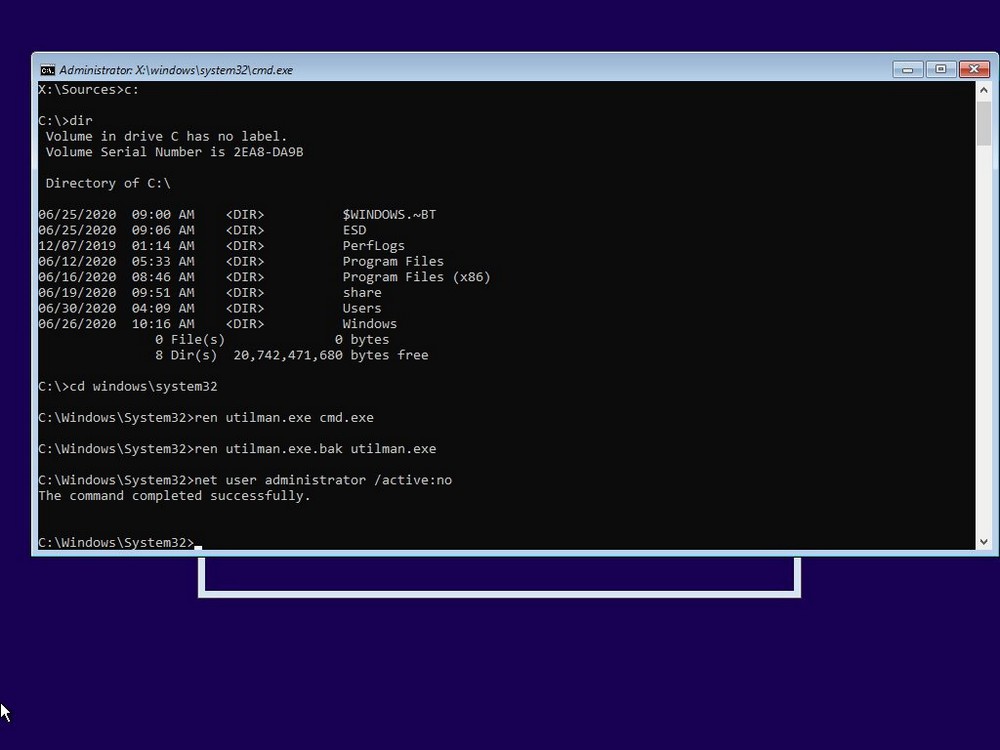This screenshot has height=750, width=1000.
Task: Click the scrollbar down arrow
Action: point(983,541)
